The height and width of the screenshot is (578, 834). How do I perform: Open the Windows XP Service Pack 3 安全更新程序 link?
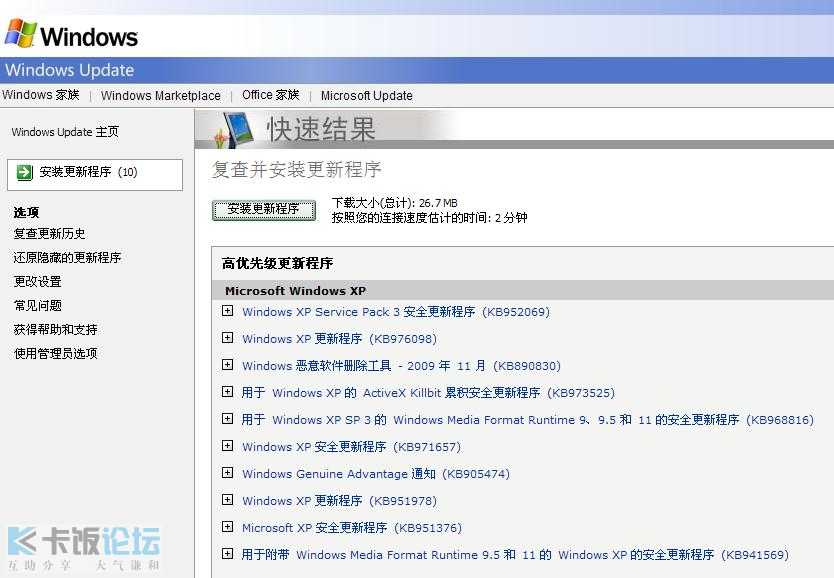(396, 312)
